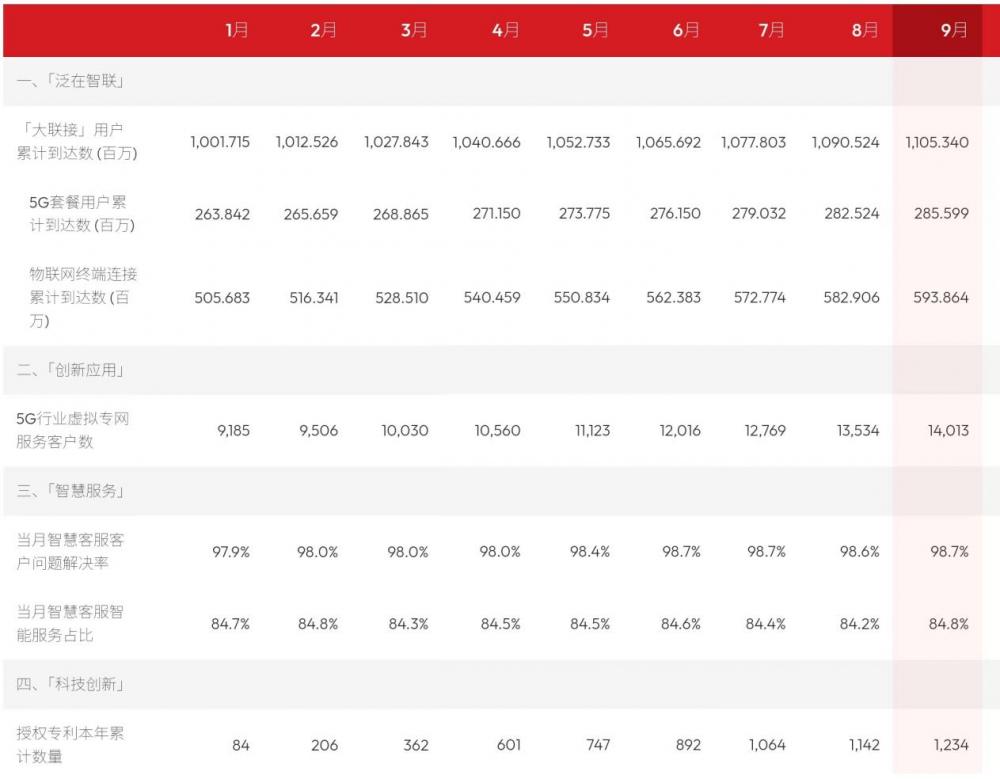This screenshot has width=1000, height=779.
Task: Click the value 206
Action: tap(325, 745)
